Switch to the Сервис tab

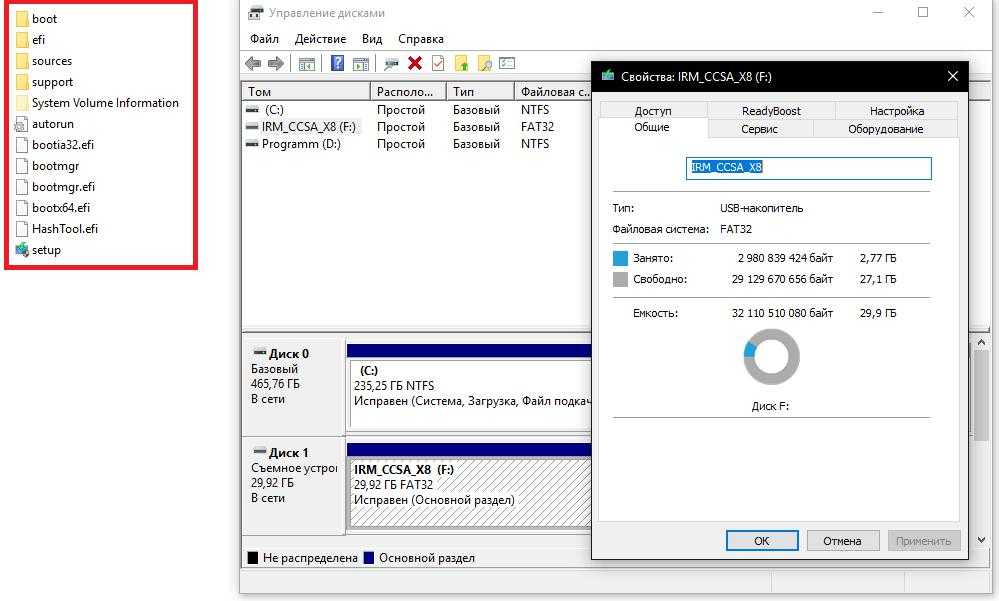click(760, 129)
